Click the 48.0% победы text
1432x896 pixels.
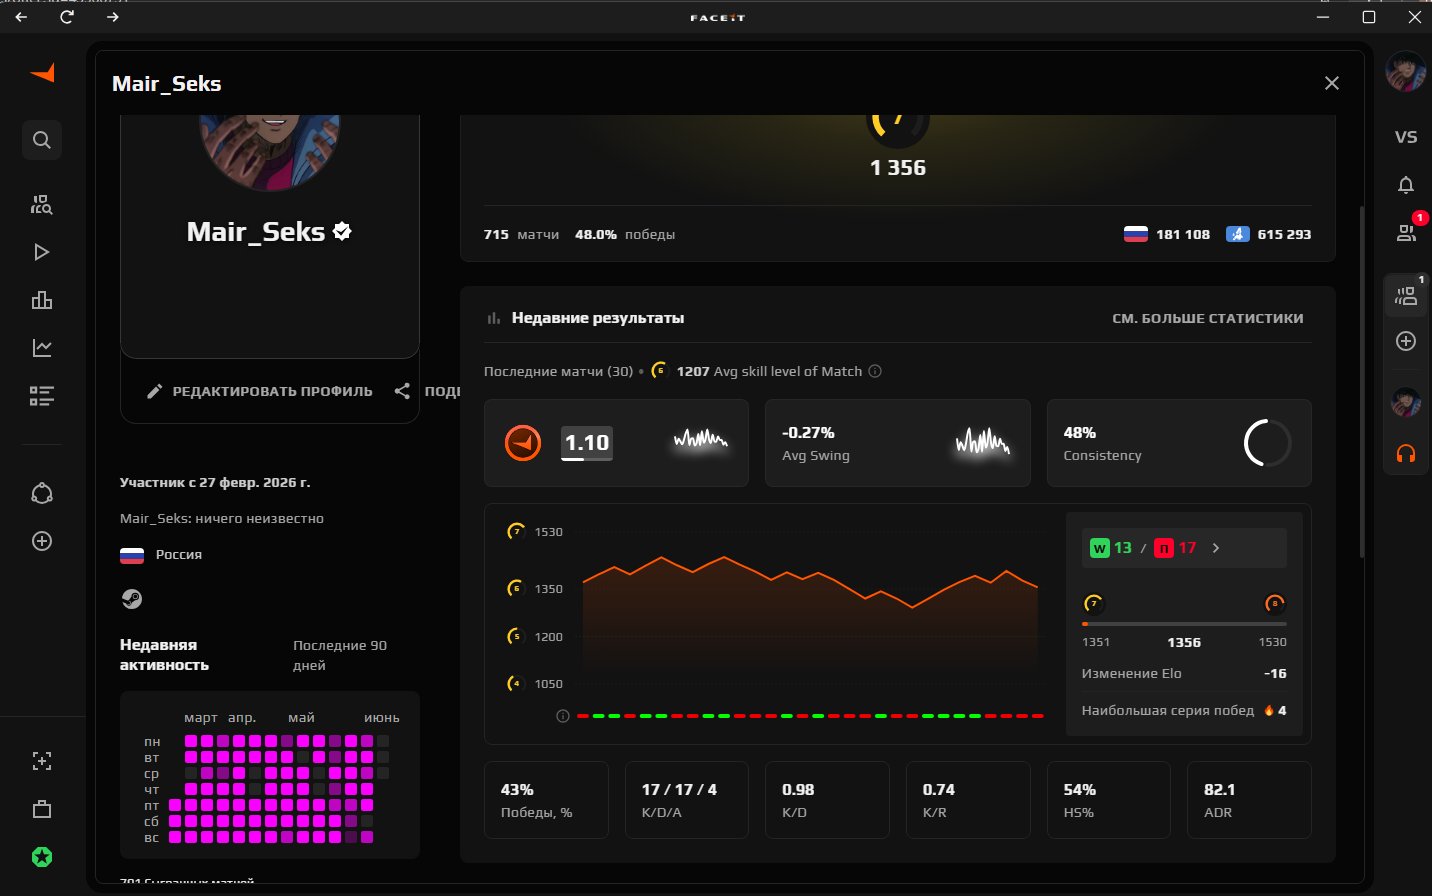click(625, 234)
